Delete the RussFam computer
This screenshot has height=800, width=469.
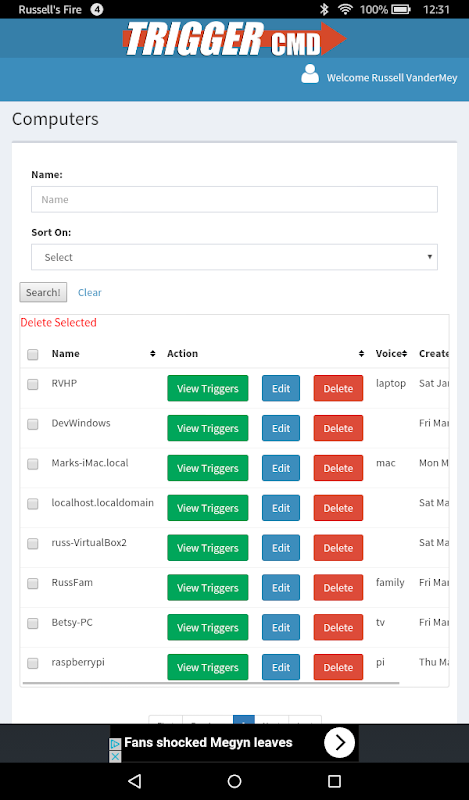click(338, 587)
